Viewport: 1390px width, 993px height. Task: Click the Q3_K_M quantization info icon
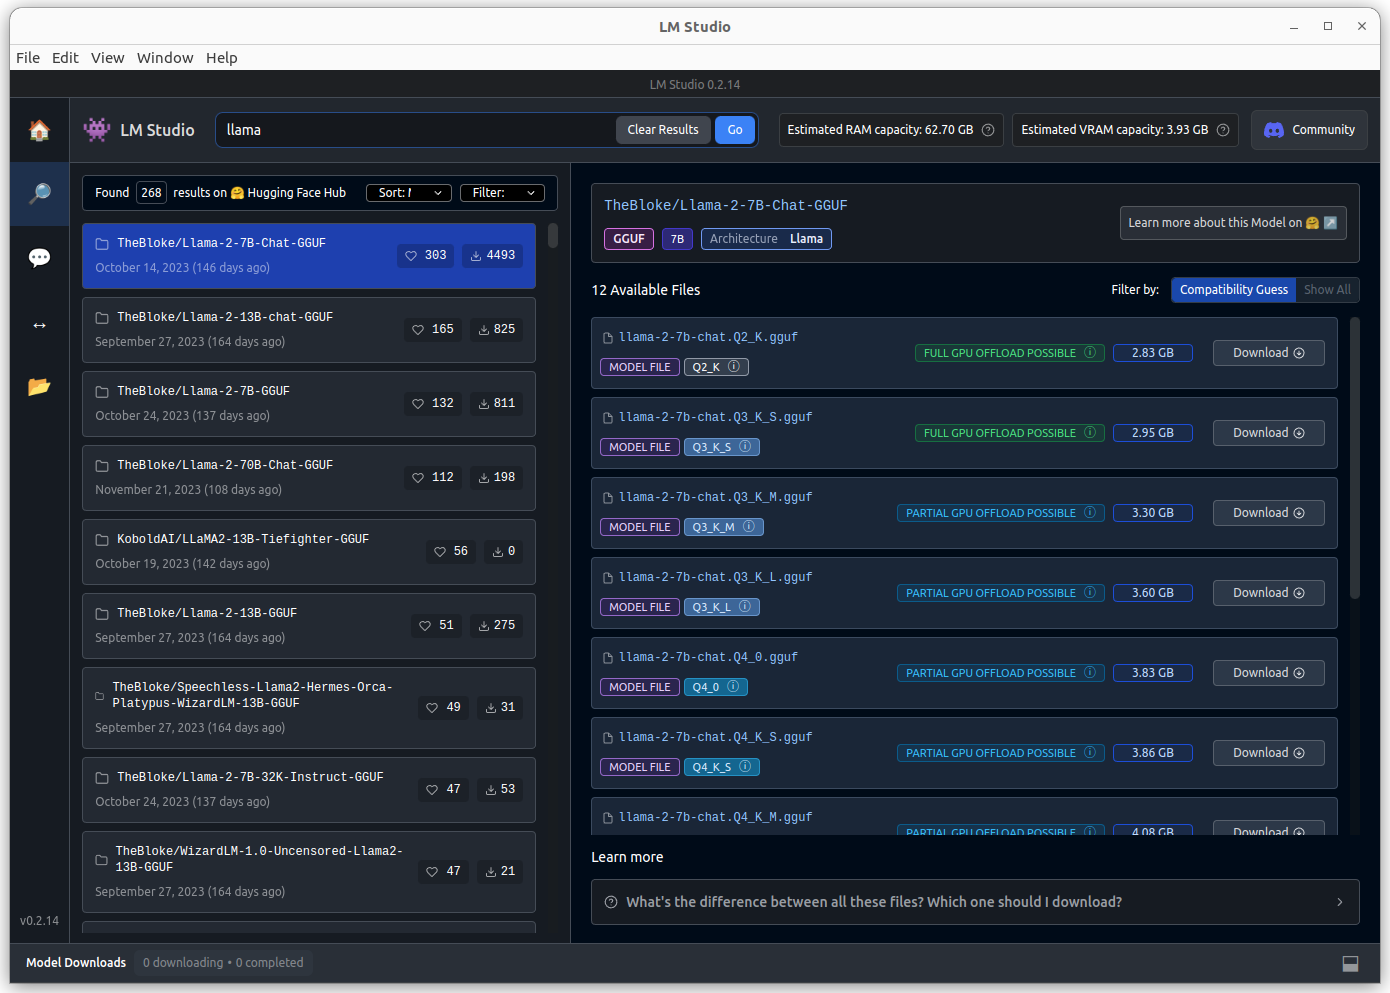point(749,527)
